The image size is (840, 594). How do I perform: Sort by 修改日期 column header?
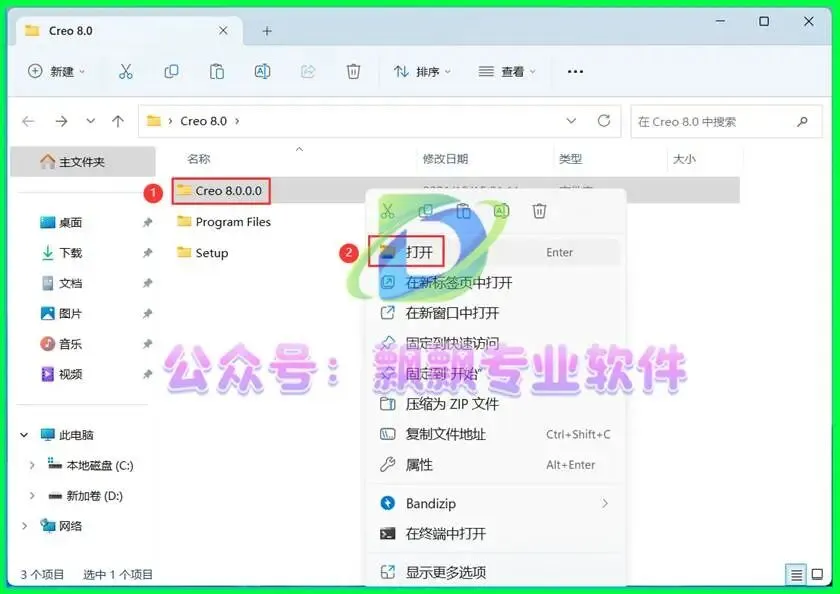[x=445, y=159]
